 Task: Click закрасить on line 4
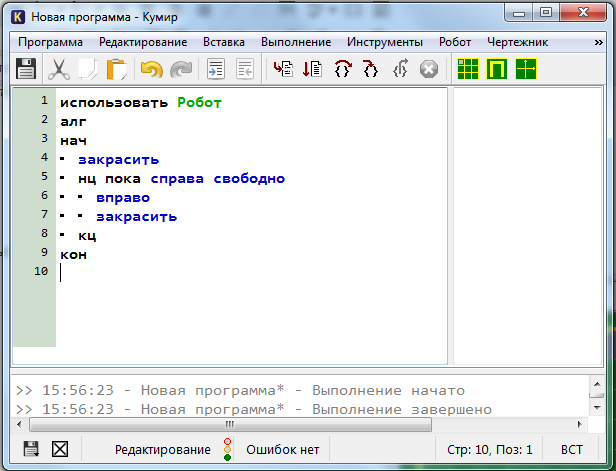pos(119,160)
